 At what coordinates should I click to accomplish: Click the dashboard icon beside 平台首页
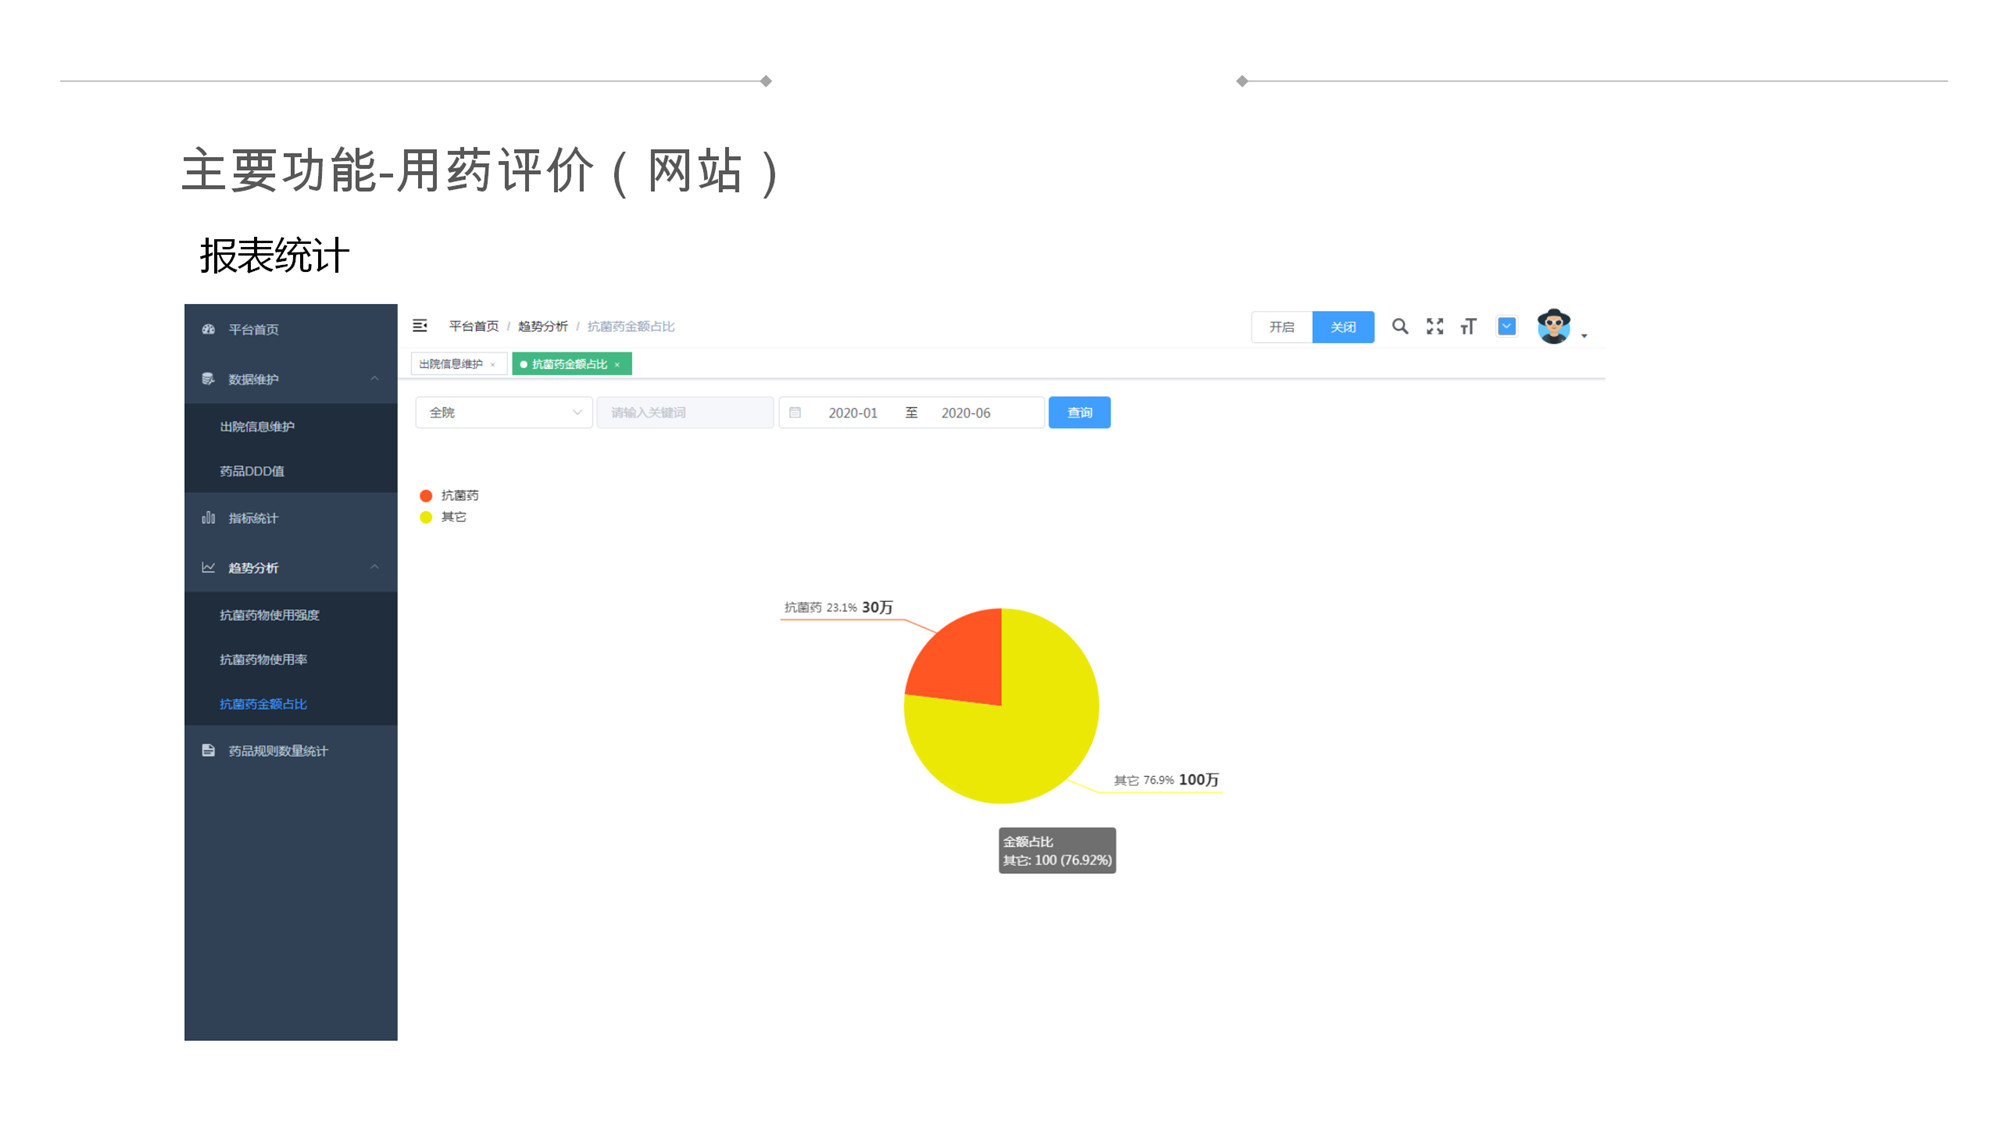coord(208,329)
